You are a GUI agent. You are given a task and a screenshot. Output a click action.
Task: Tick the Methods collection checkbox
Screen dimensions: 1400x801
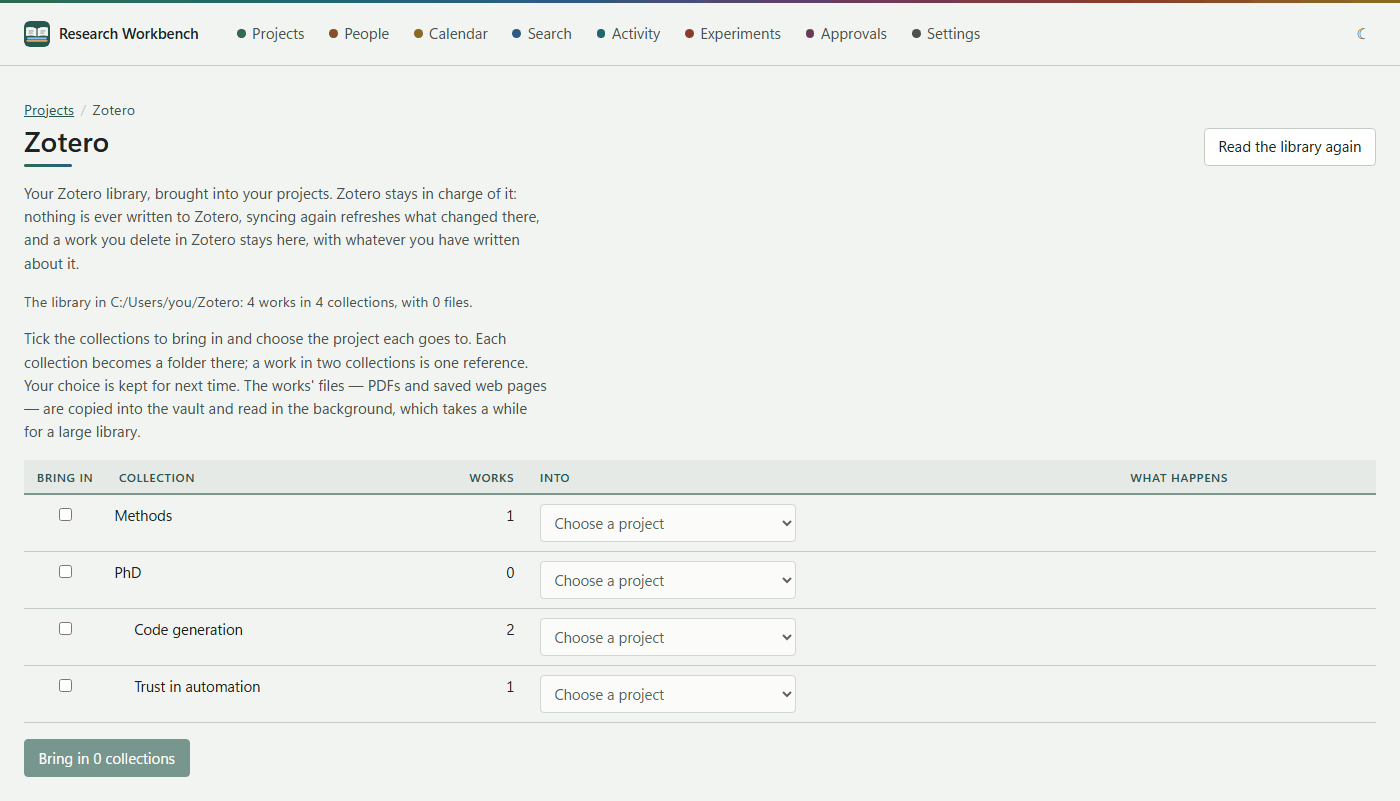tap(65, 514)
